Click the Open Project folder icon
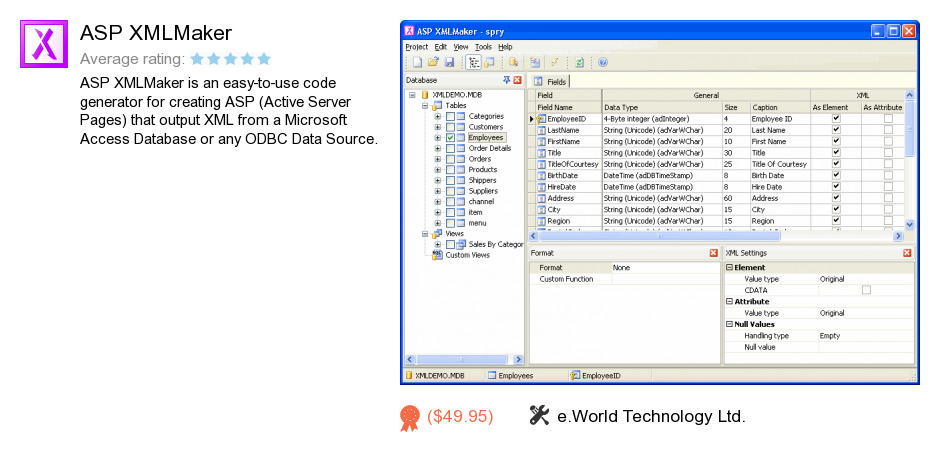 (433, 62)
